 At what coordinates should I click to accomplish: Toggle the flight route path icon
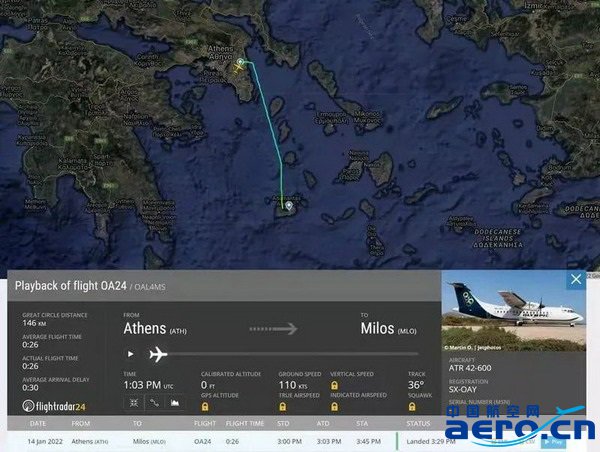154,403
